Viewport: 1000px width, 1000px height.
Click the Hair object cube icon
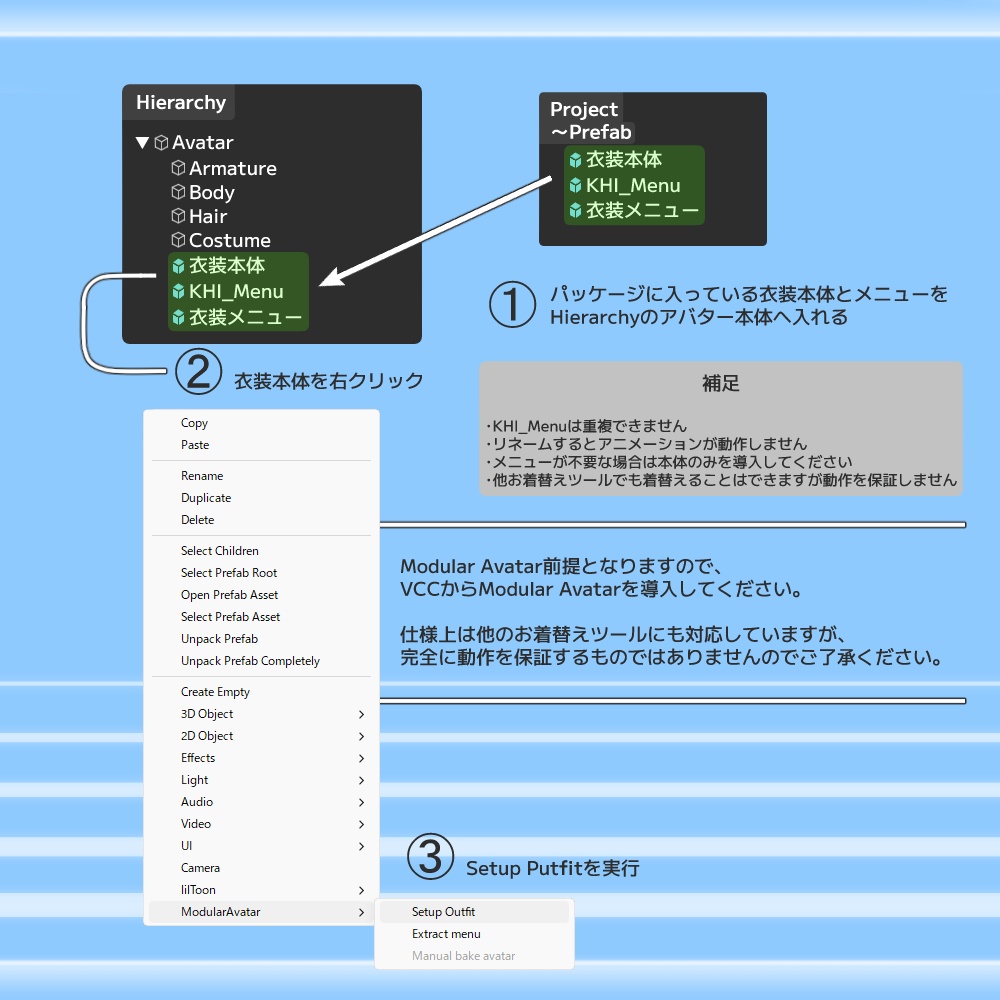[x=179, y=216]
